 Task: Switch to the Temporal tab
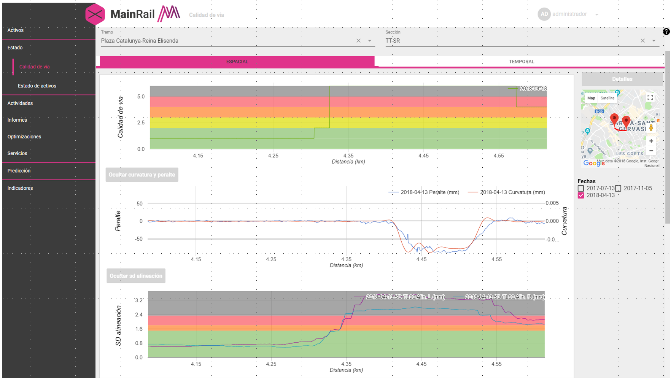tap(520, 61)
